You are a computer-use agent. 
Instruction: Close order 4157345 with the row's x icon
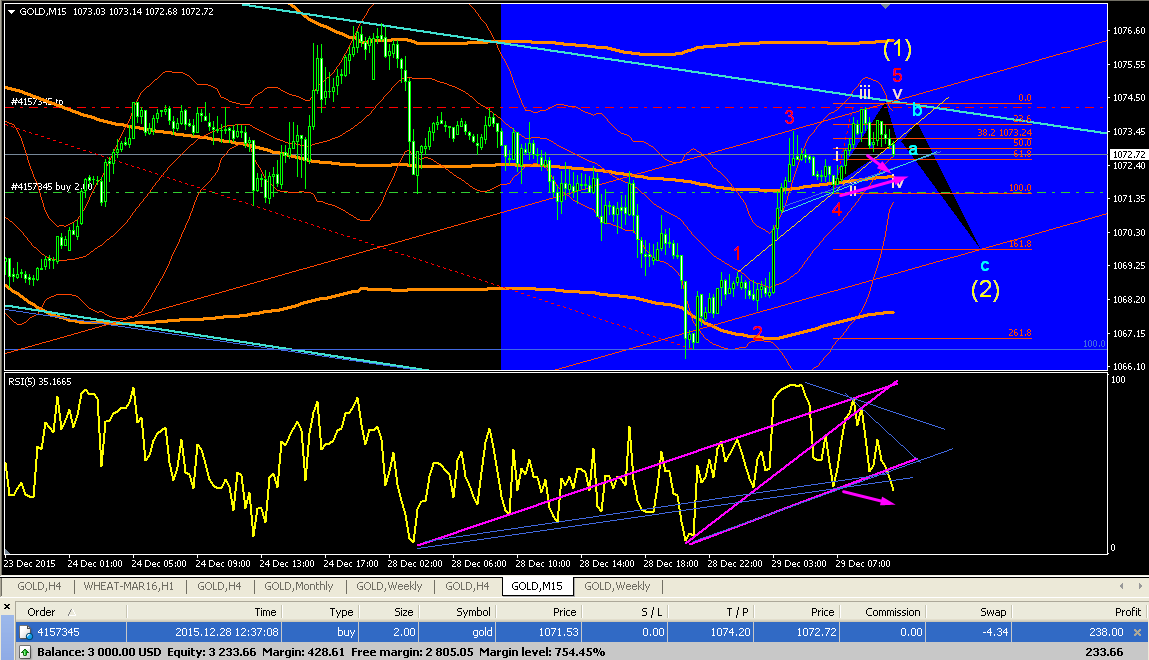coord(1137,632)
